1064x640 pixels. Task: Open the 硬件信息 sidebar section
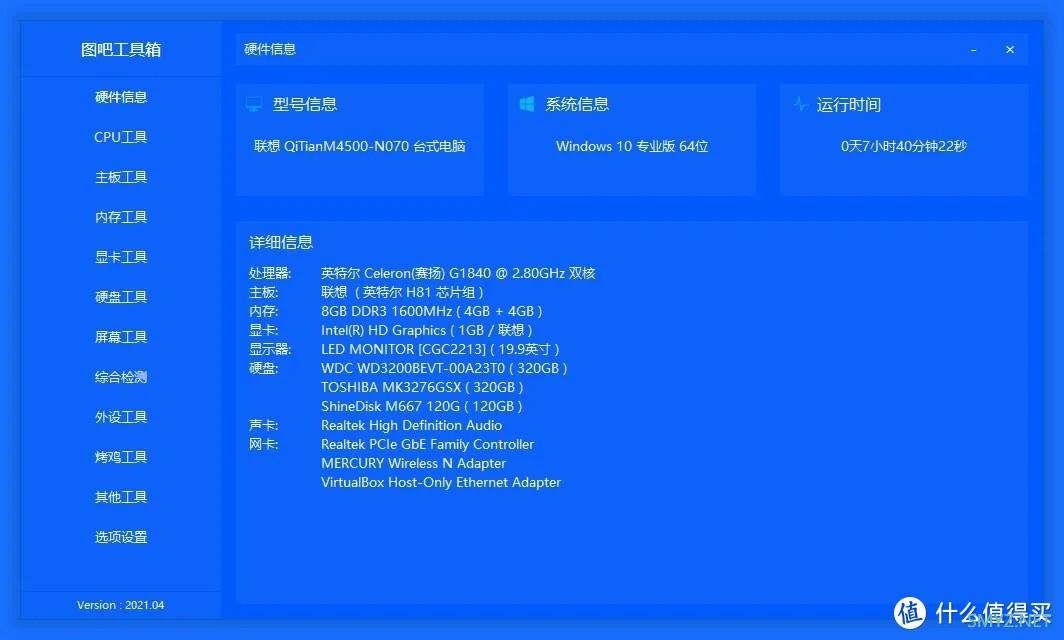121,97
